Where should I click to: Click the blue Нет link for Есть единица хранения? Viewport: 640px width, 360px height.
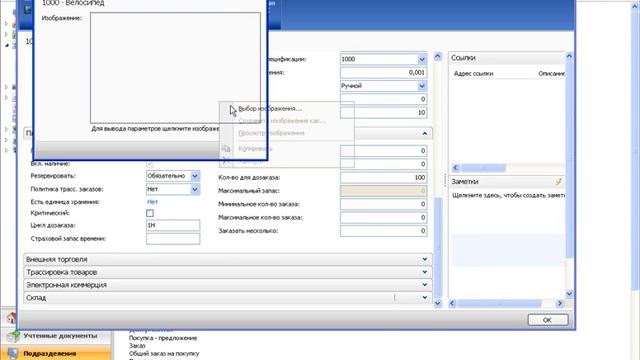[x=152, y=202]
